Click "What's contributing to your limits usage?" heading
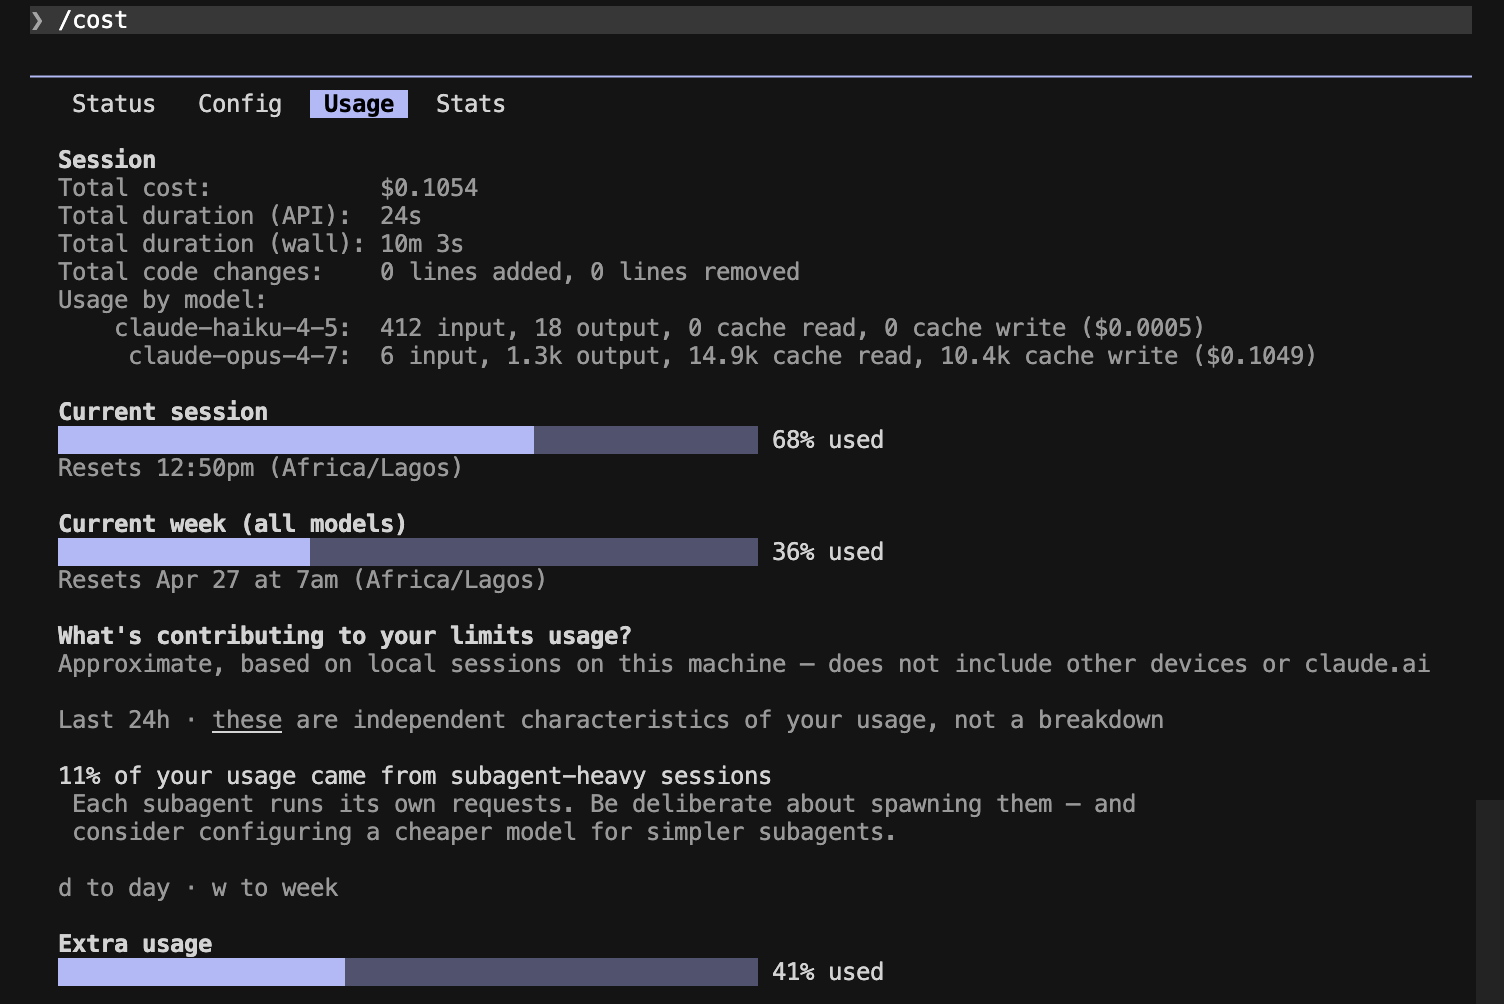 345,636
